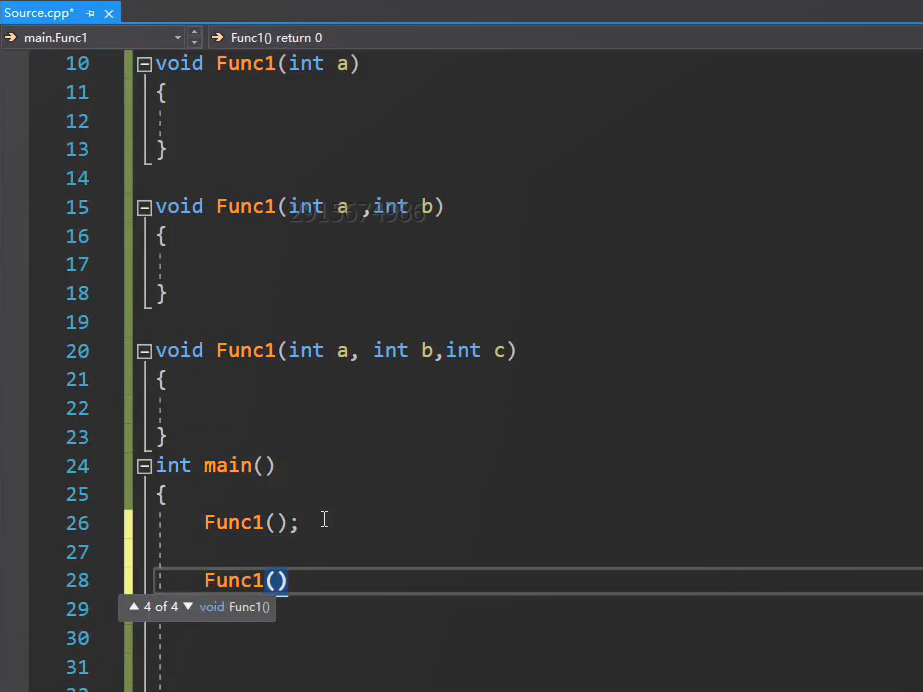The height and width of the screenshot is (692, 923).
Task: Click line number 28
Action: click(77, 580)
